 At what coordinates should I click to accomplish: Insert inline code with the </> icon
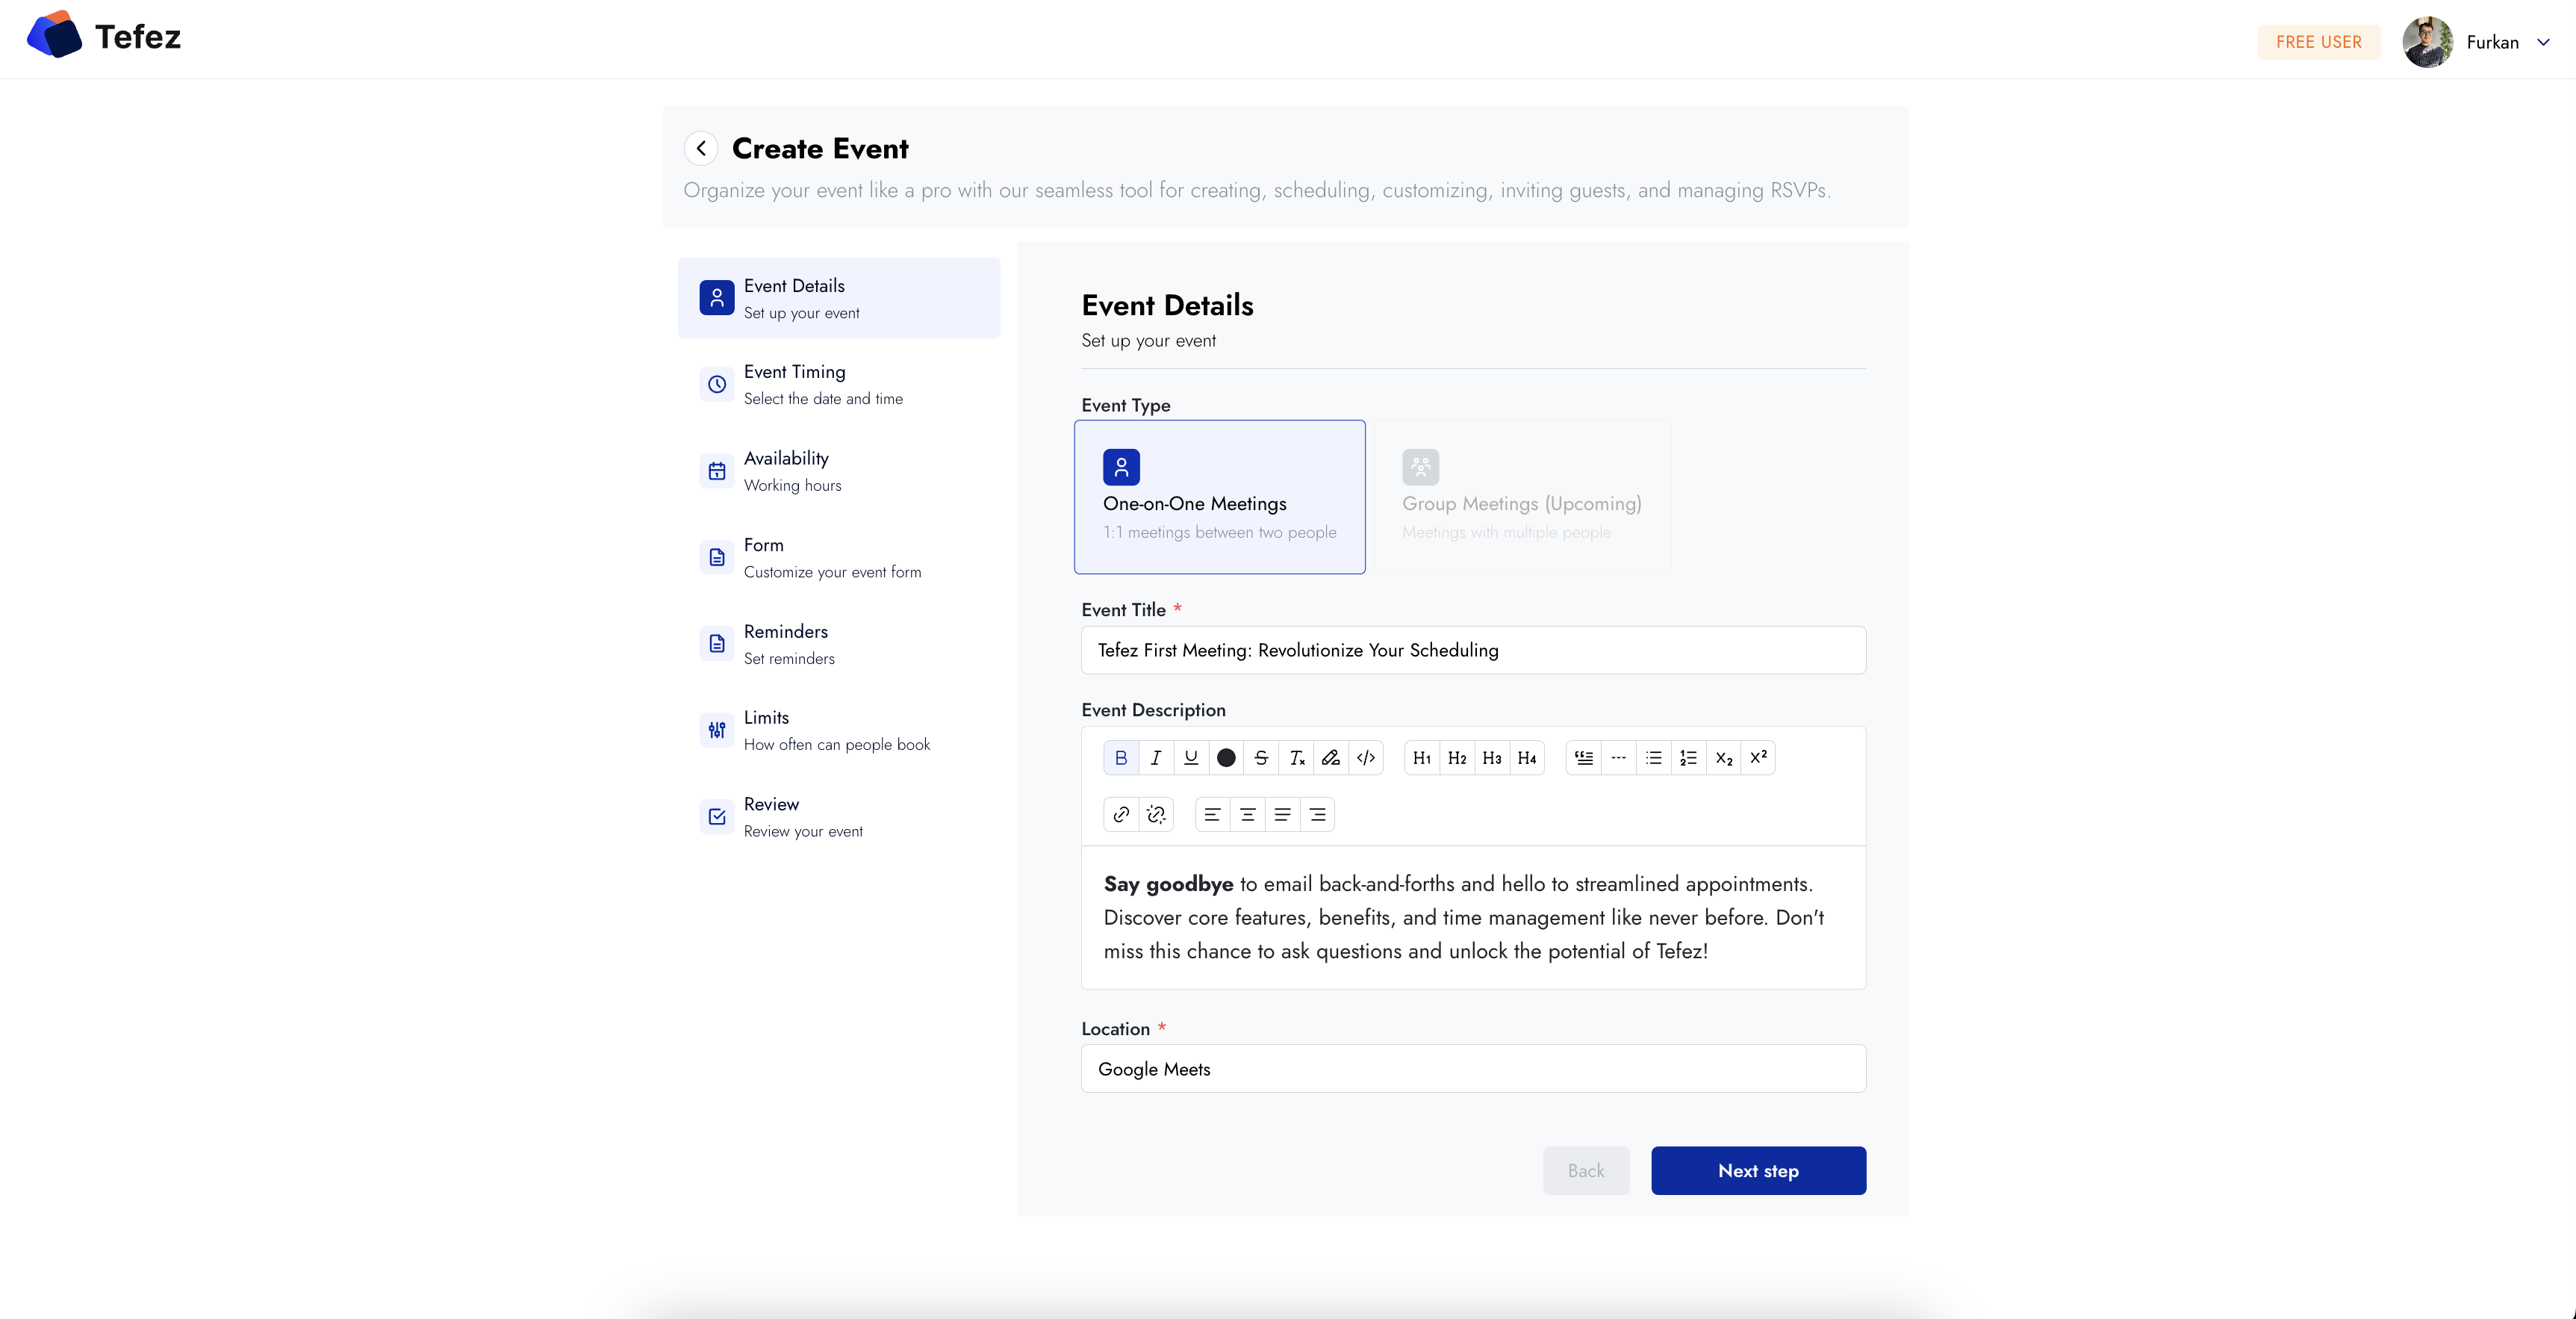click(1366, 758)
